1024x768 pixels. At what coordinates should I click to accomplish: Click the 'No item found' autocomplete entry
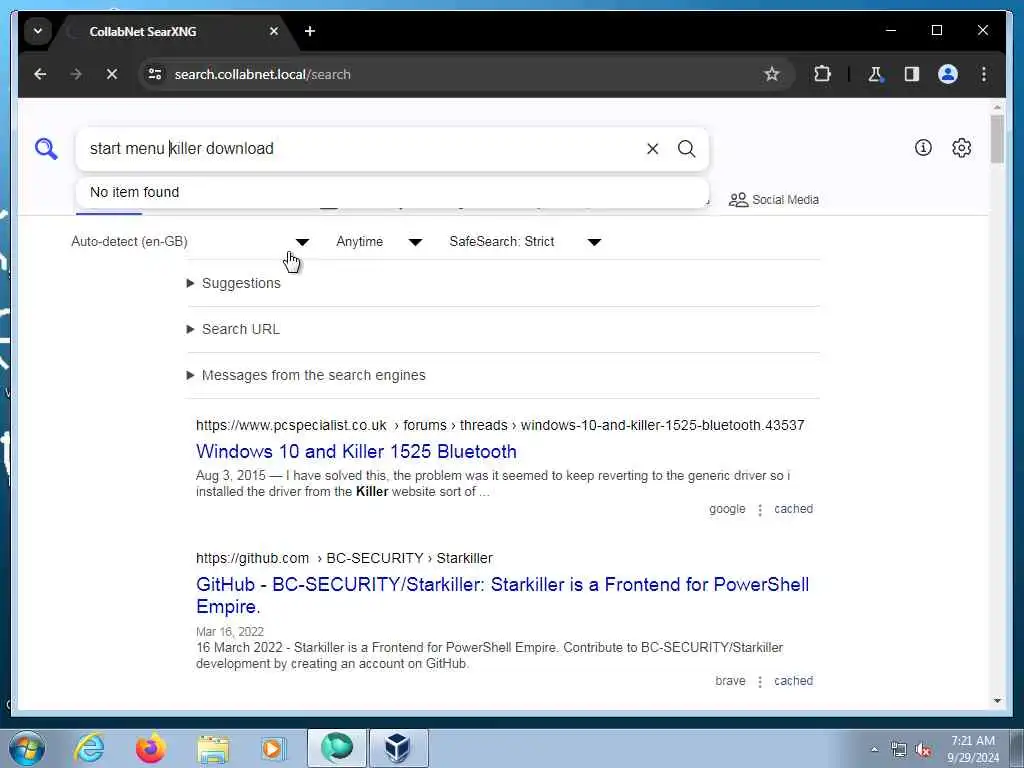click(392, 192)
